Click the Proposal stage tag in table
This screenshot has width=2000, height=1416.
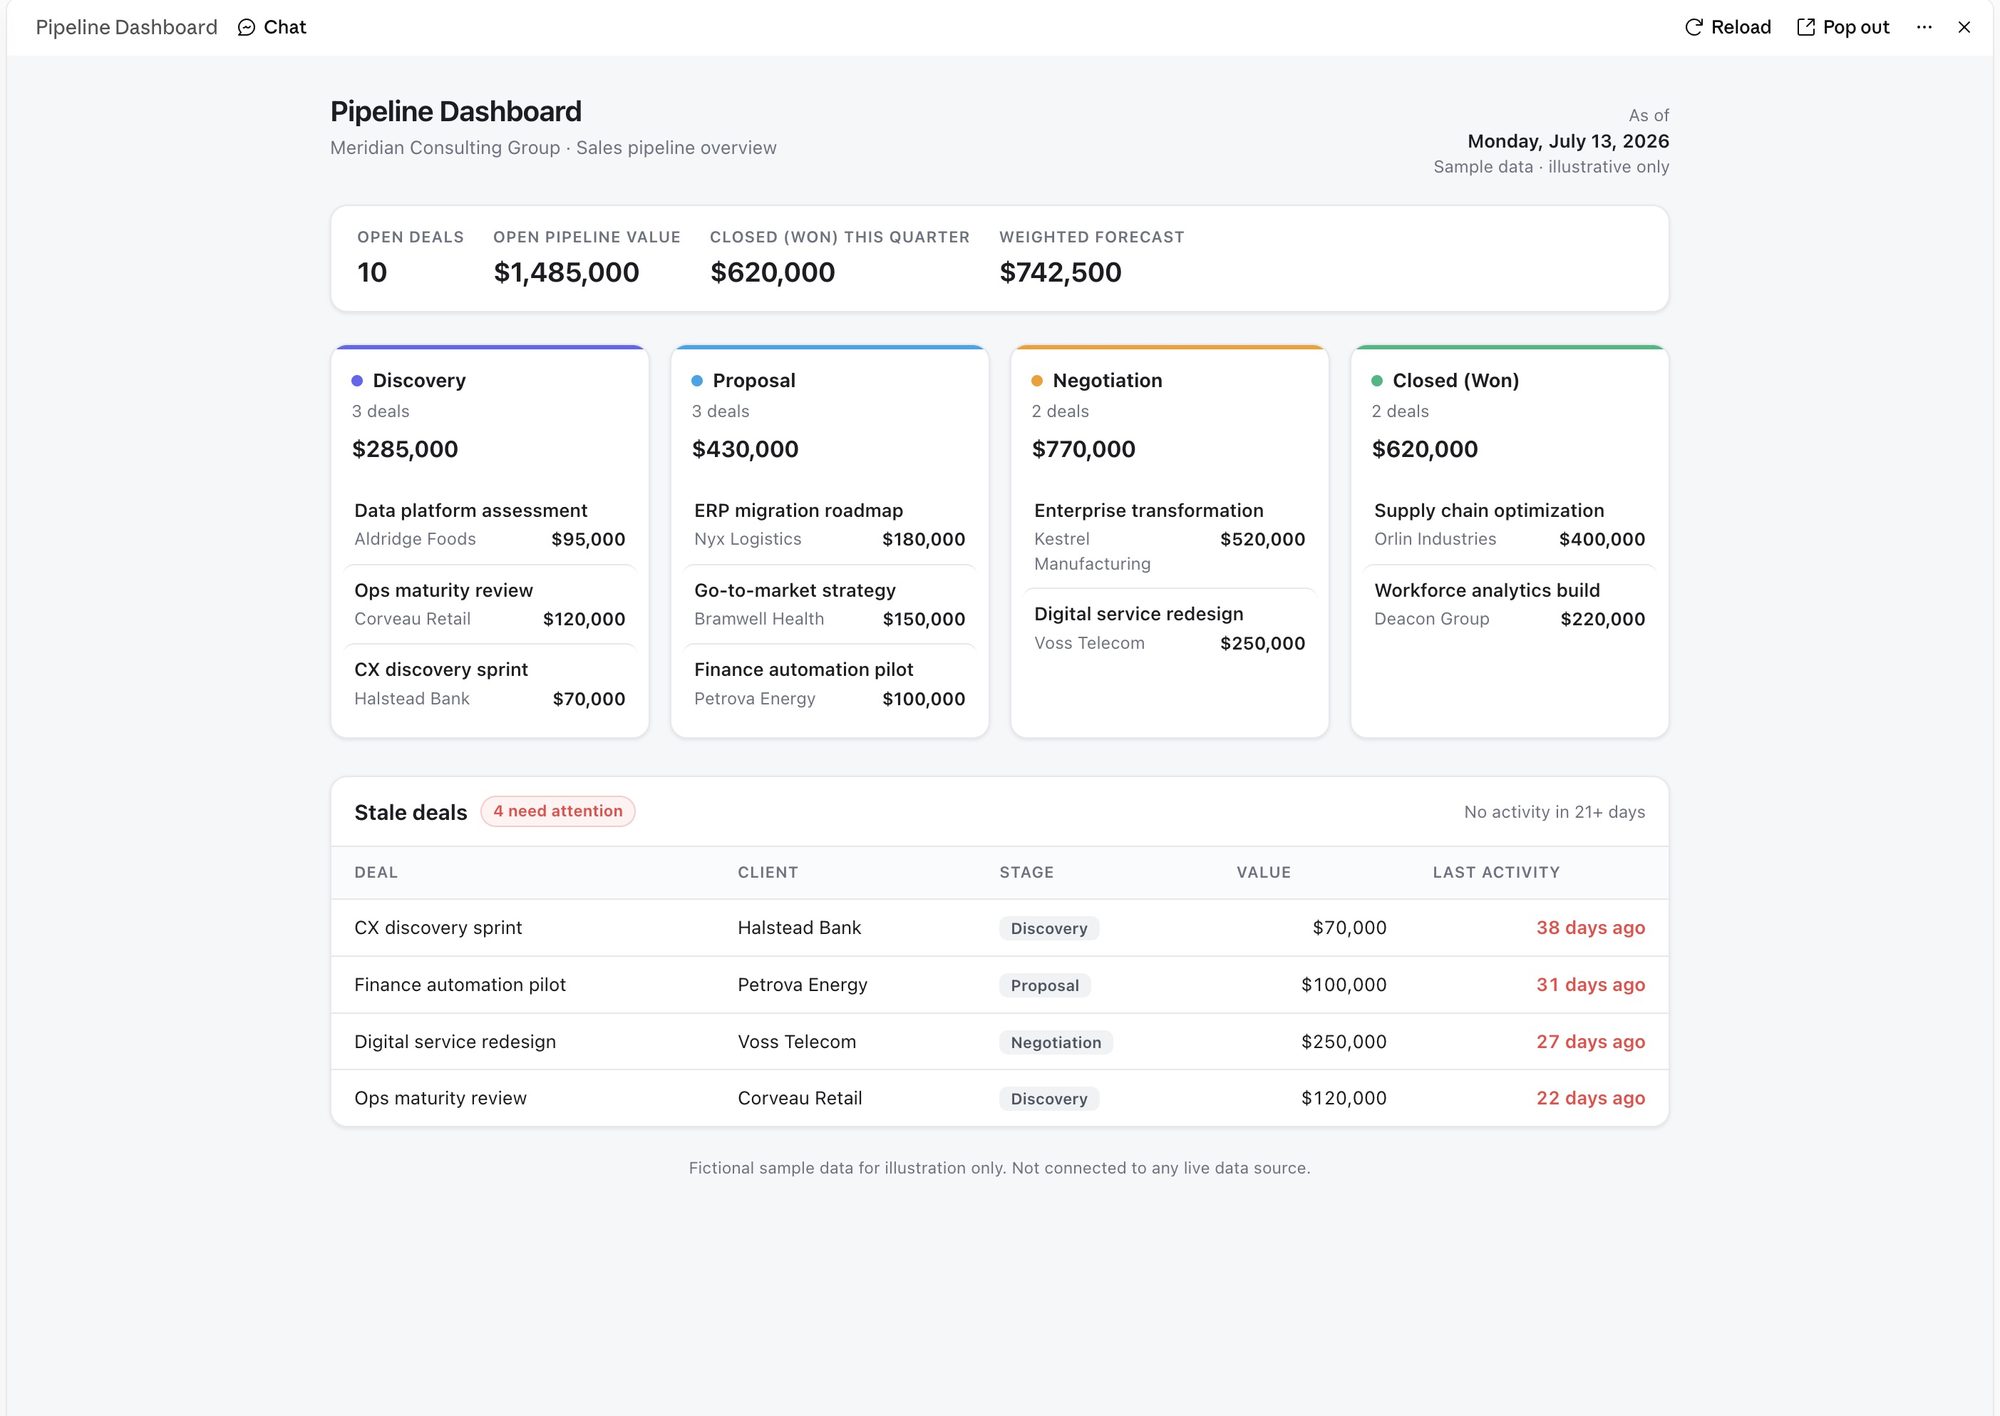pos(1045,985)
